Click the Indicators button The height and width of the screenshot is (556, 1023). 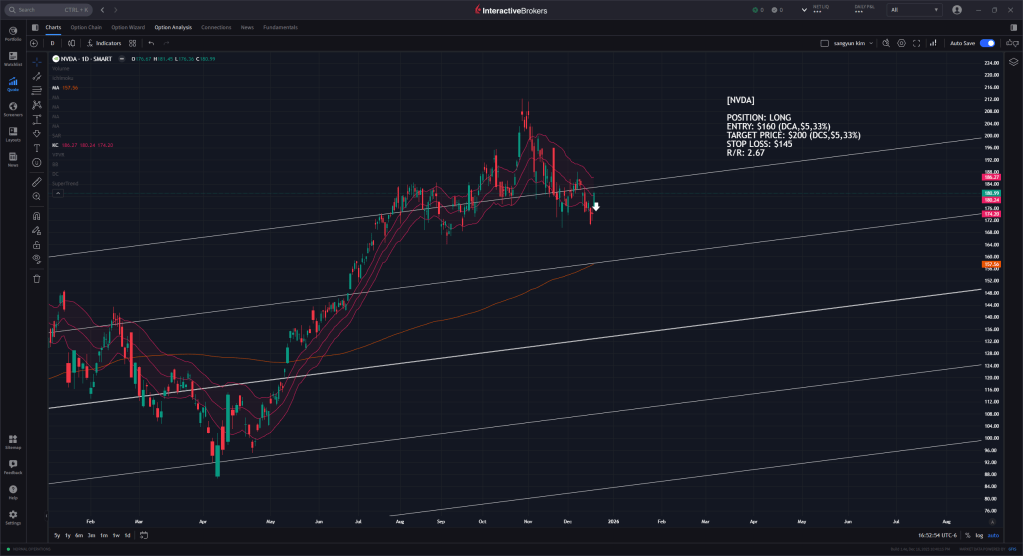point(104,43)
